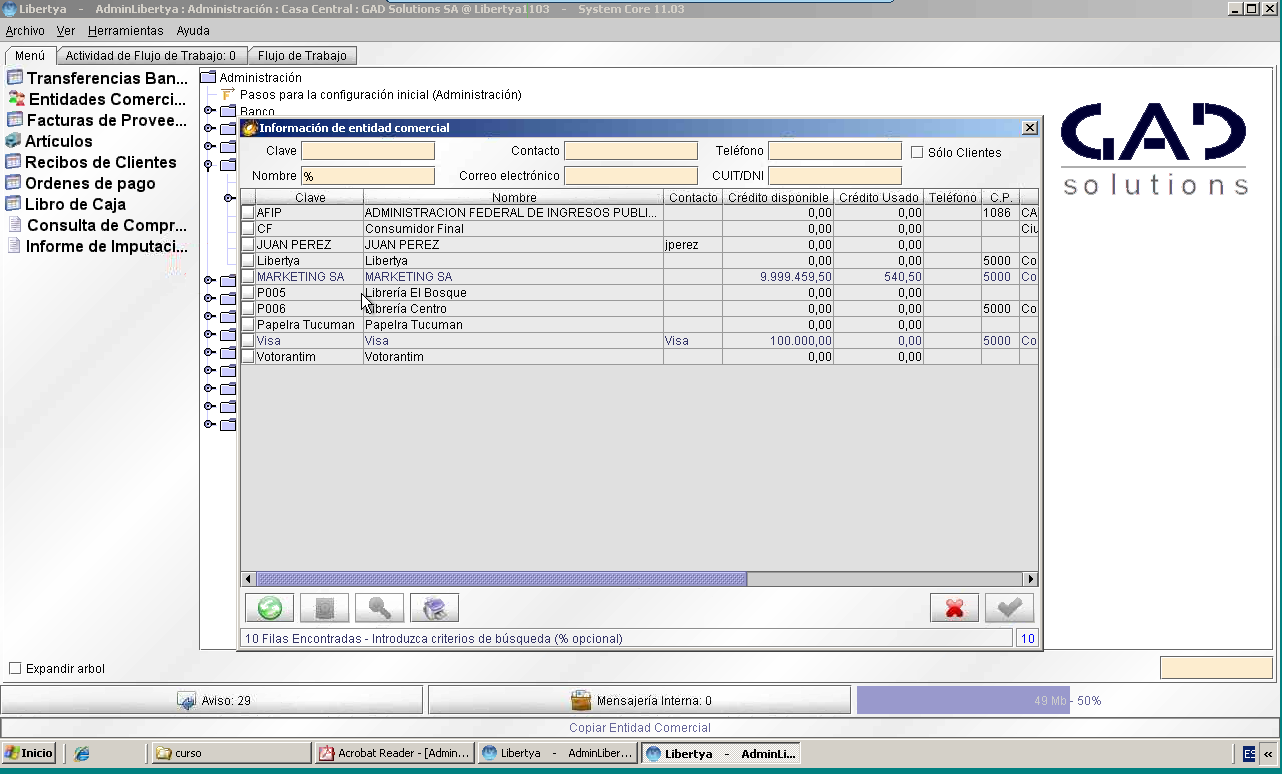Select the Menú tab
The image size is (1282, 774).
pyautogui.click(x=30, y=56)
